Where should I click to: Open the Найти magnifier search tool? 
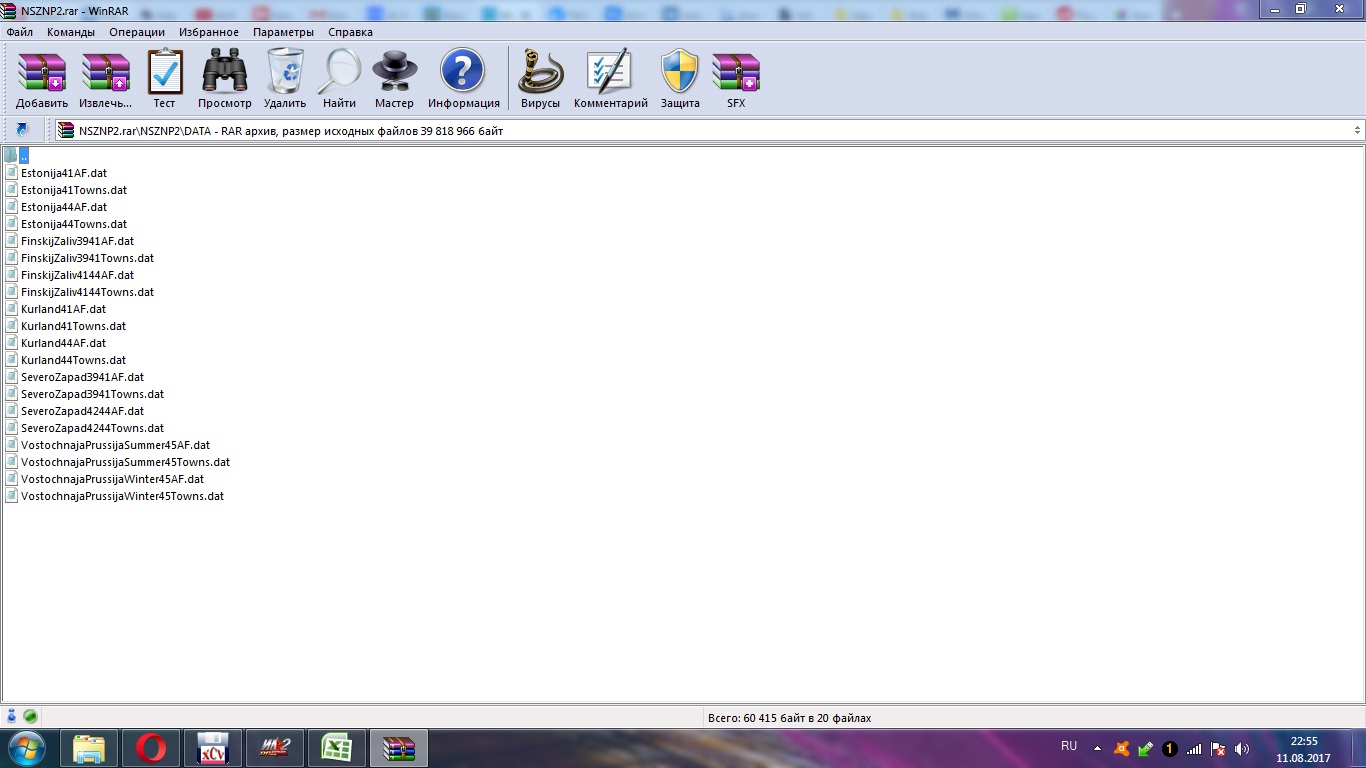[x=339, y=79]
